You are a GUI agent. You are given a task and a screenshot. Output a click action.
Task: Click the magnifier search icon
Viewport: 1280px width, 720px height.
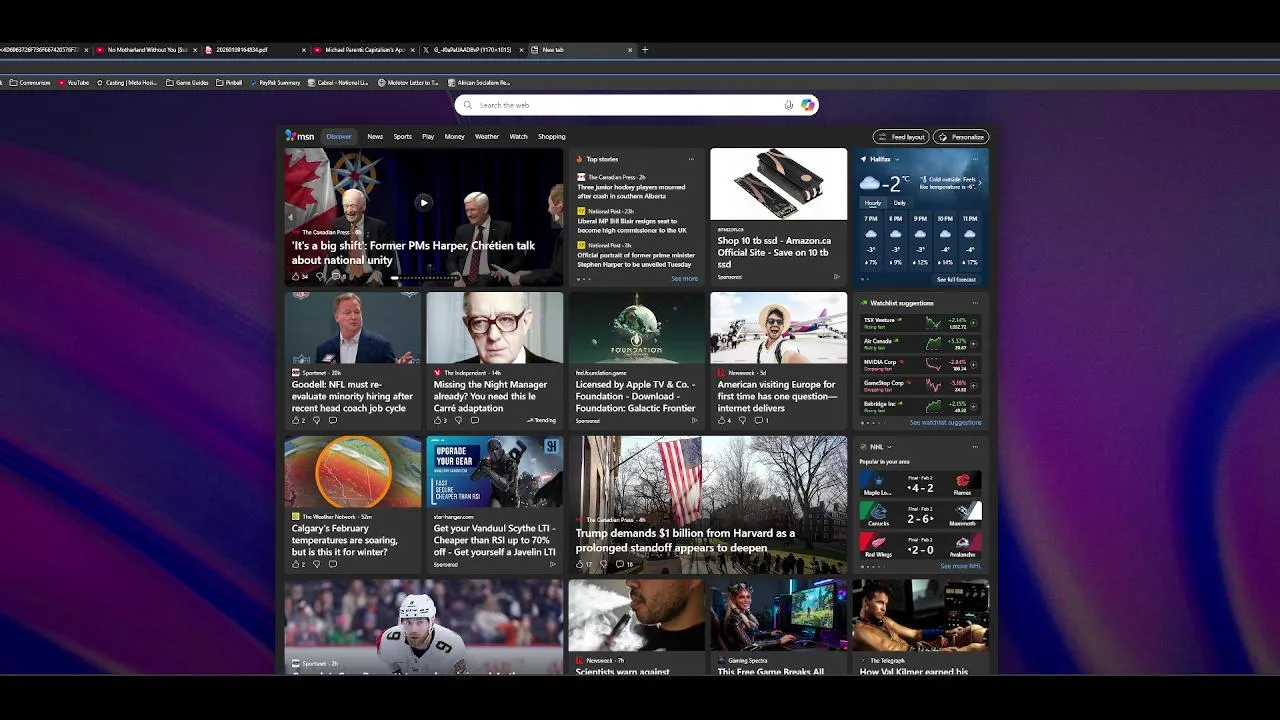[x=468, y=105]
